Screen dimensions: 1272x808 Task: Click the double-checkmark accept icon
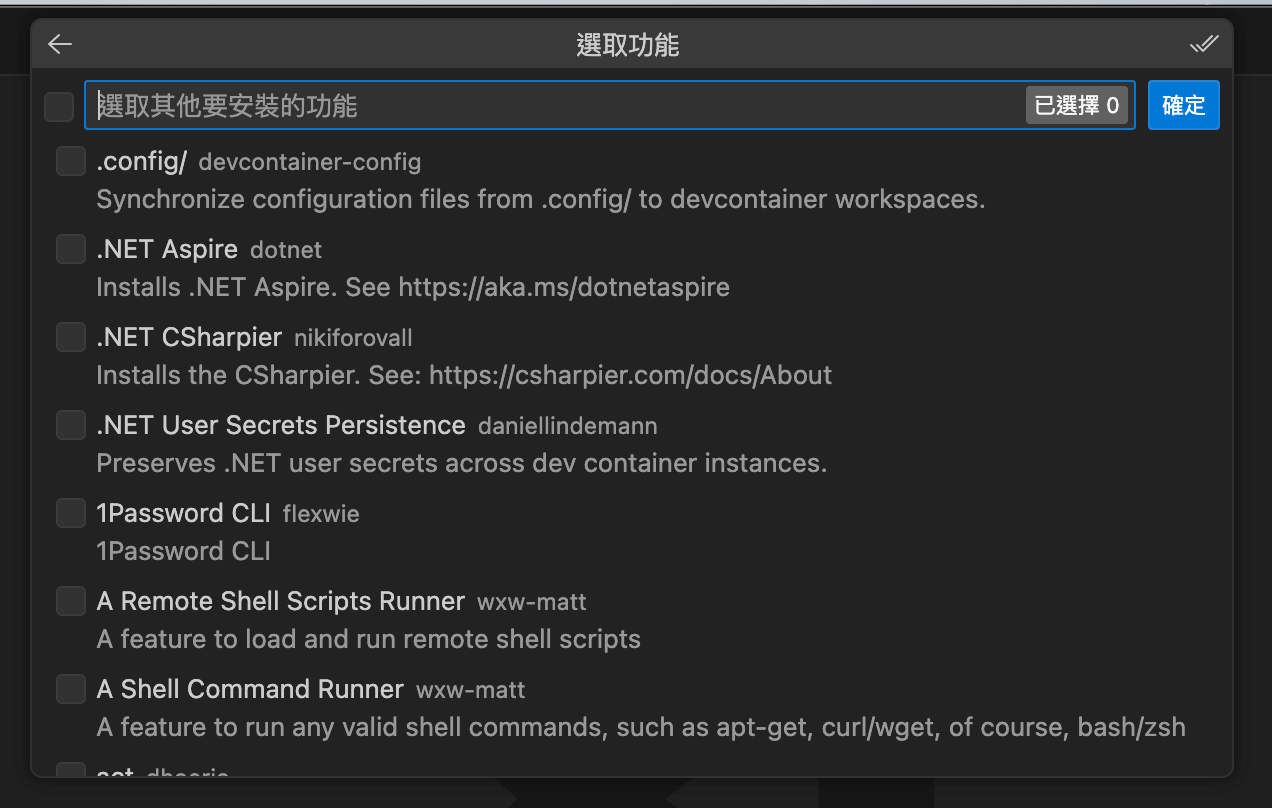tap(1204, 44)
